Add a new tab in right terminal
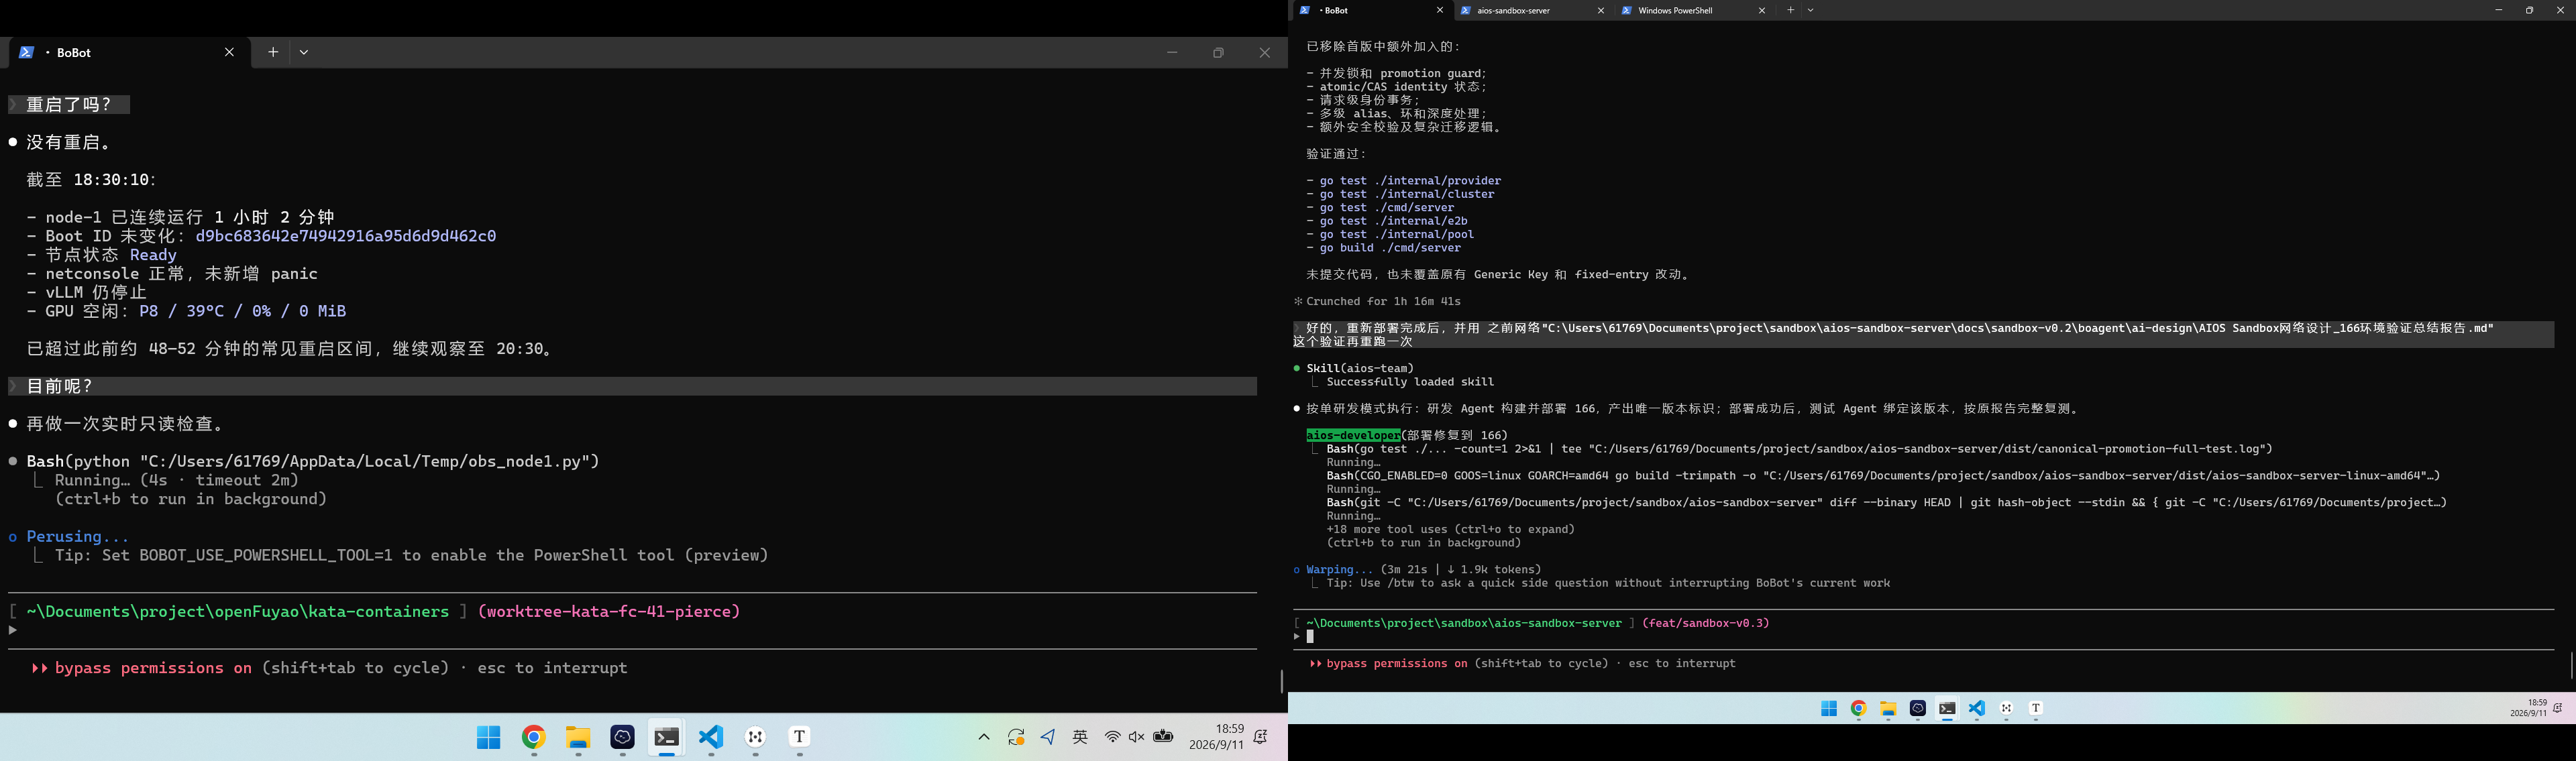2576x761 pixels. (x=1791, y=10)
